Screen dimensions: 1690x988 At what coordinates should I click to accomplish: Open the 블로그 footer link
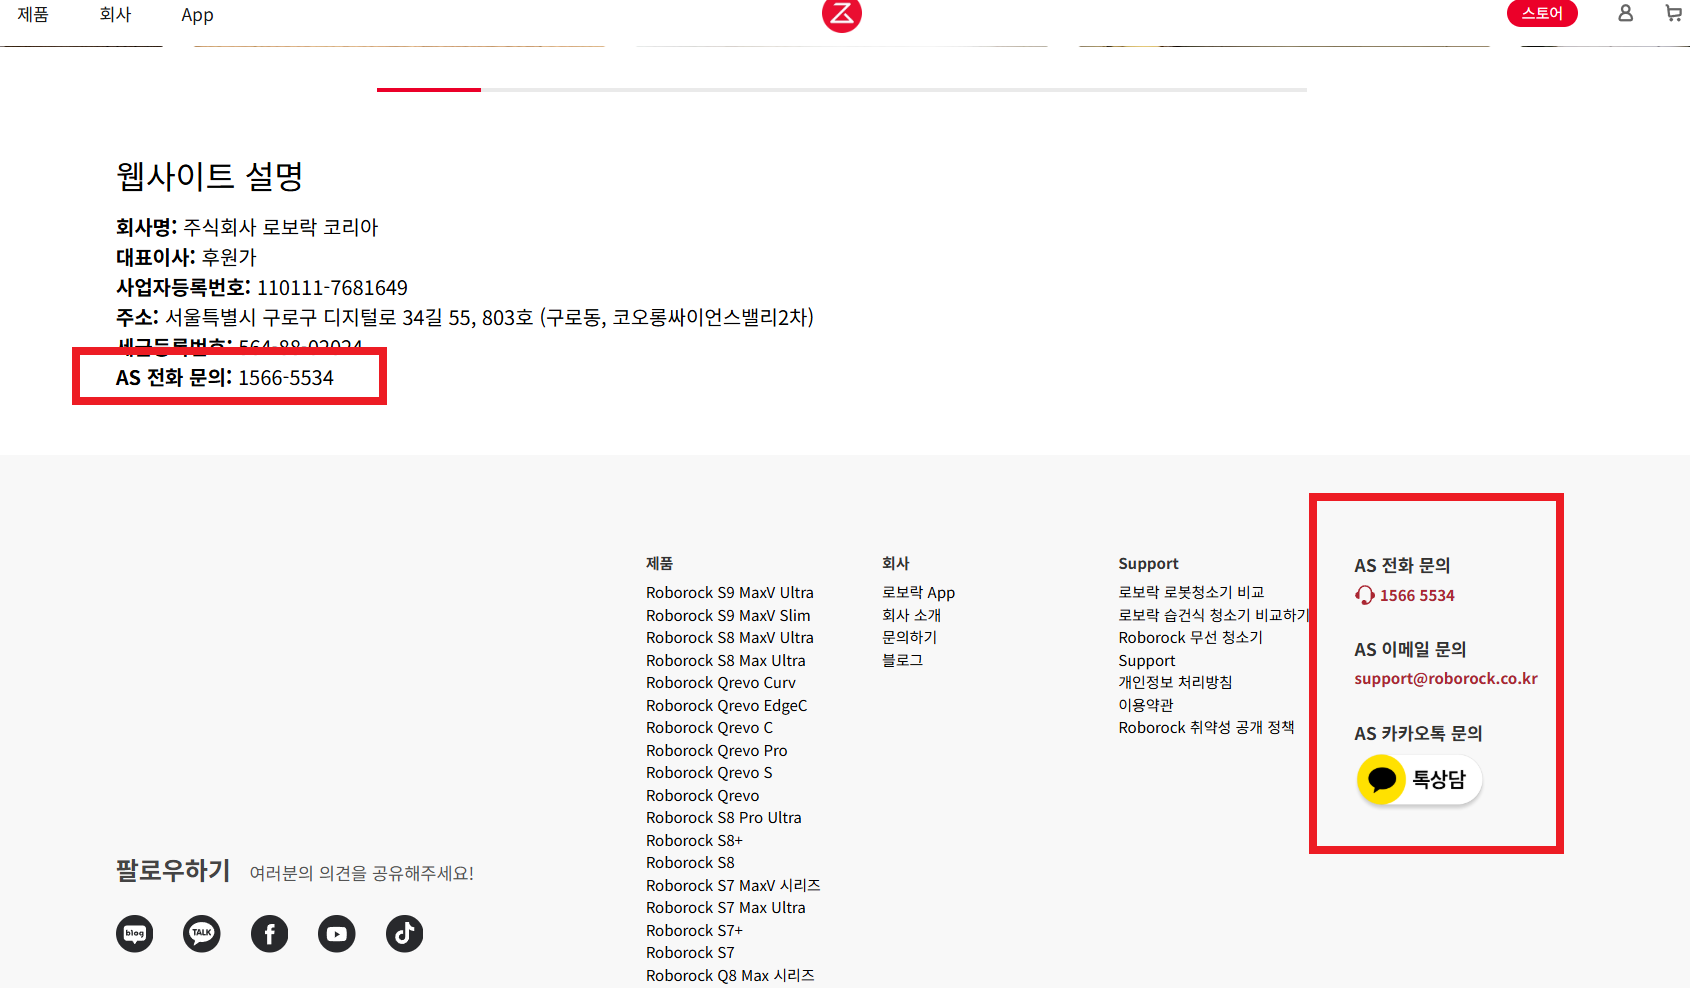point(902,661)
